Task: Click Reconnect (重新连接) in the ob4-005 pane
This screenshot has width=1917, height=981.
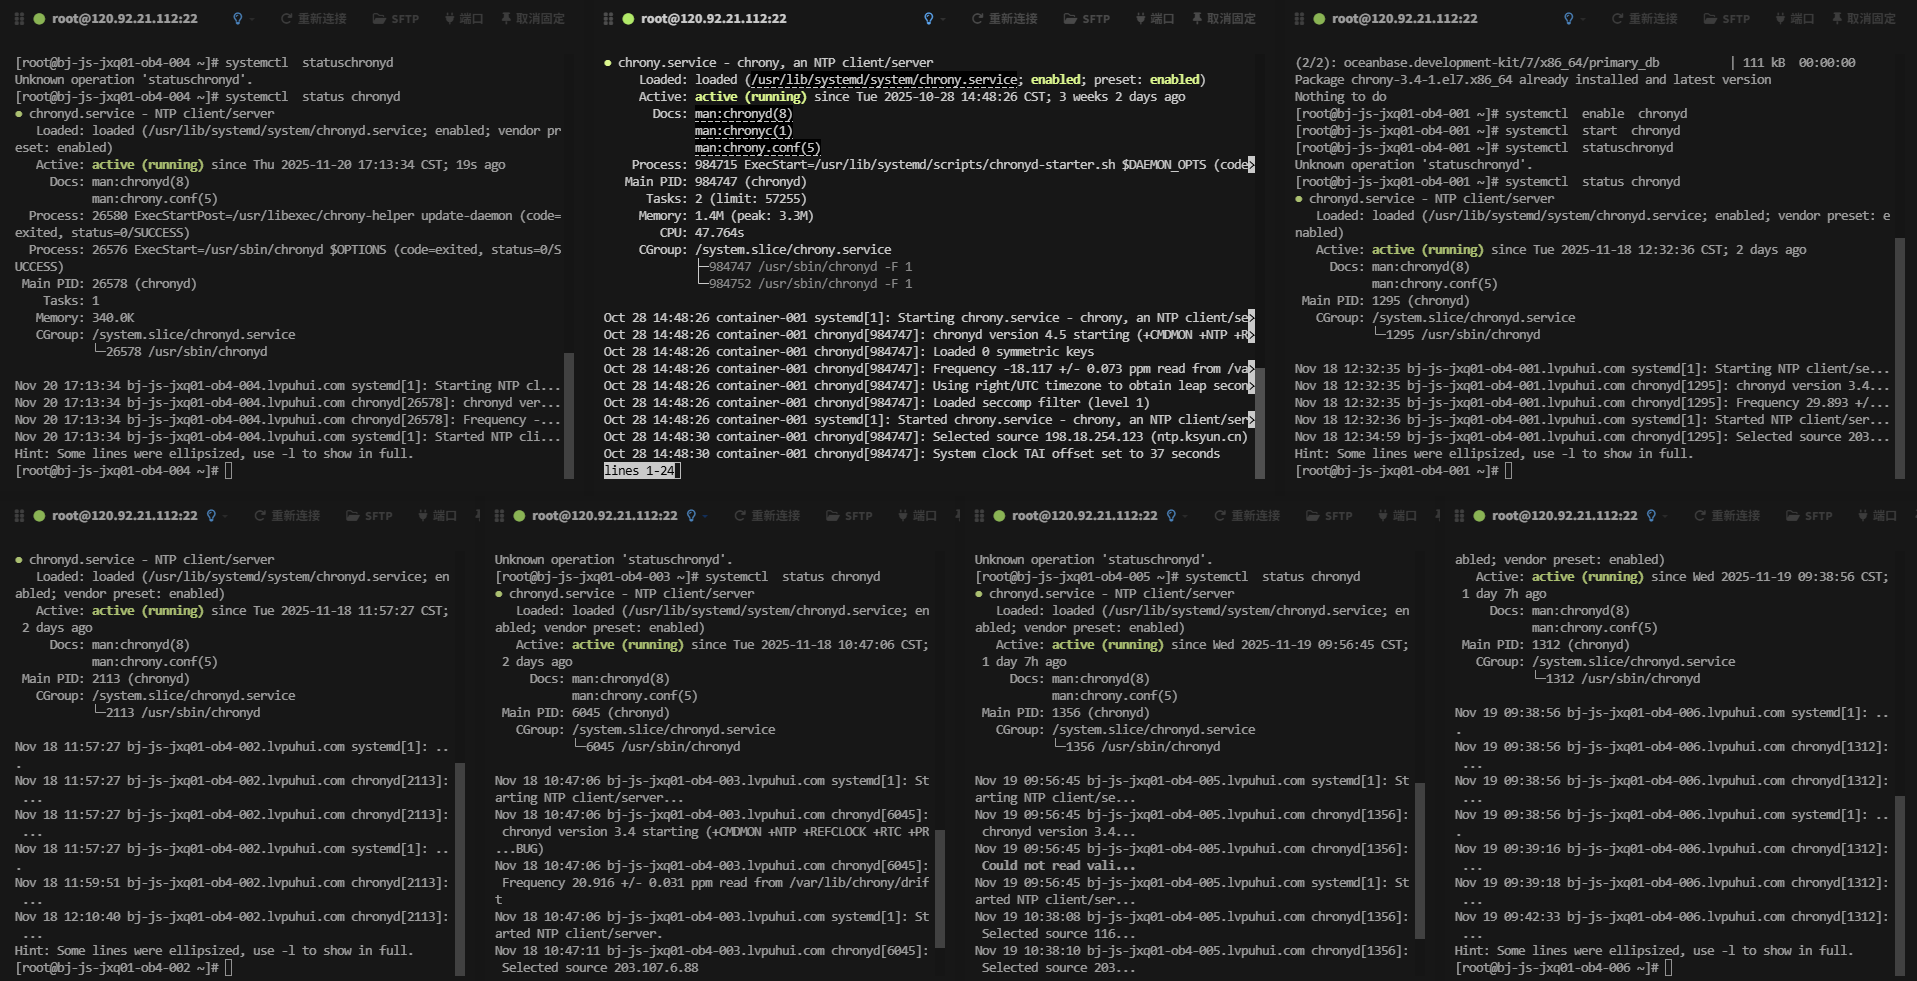Action: click(x=1246, y=516)
